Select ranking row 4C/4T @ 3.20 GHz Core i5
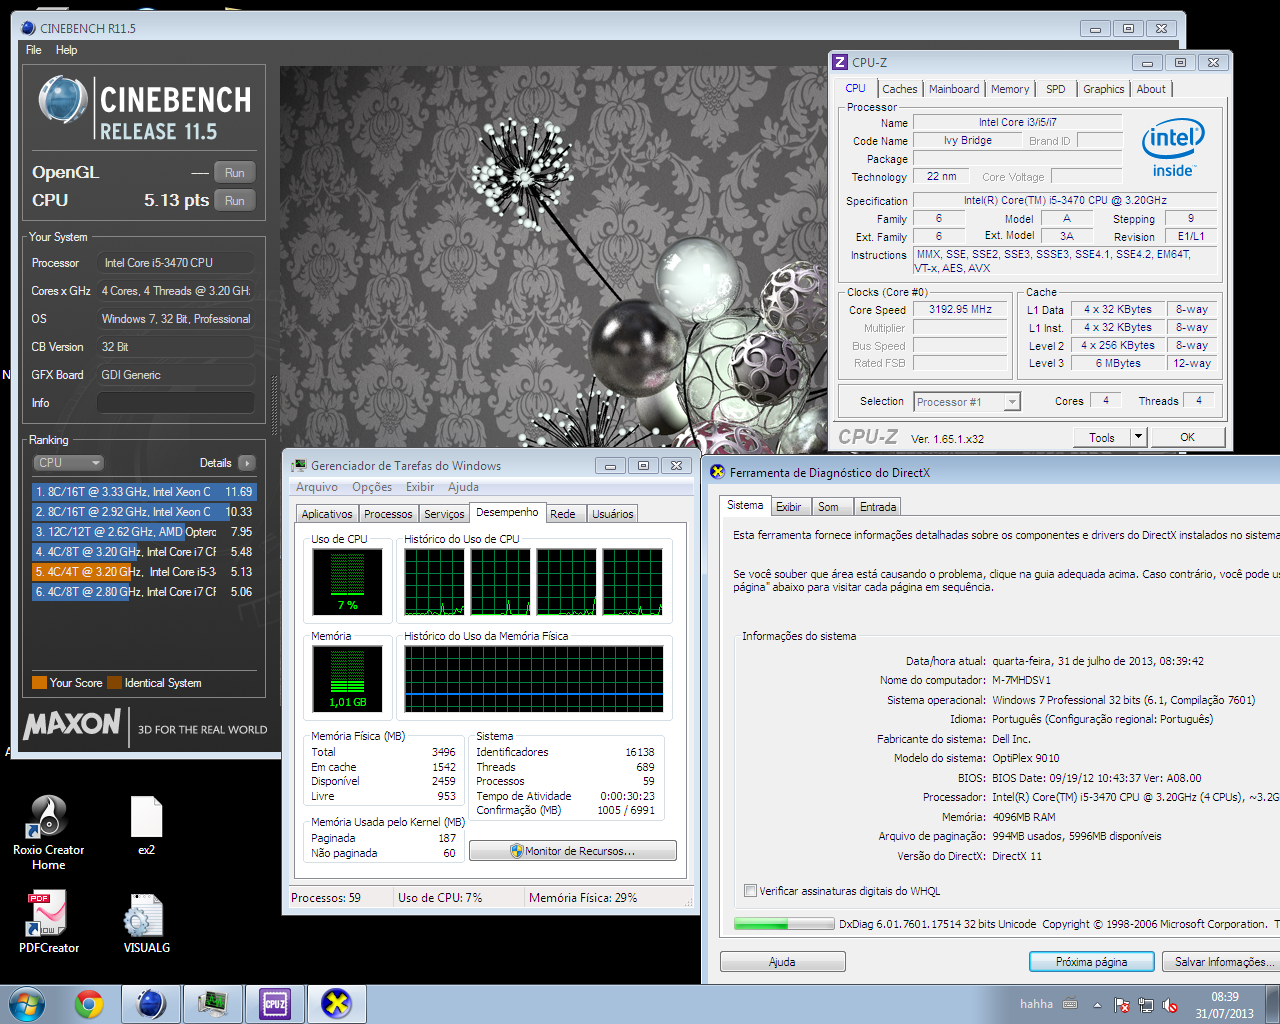Screen dimensions: 1280x1024 pyautogui.click(x=144, y=572)
